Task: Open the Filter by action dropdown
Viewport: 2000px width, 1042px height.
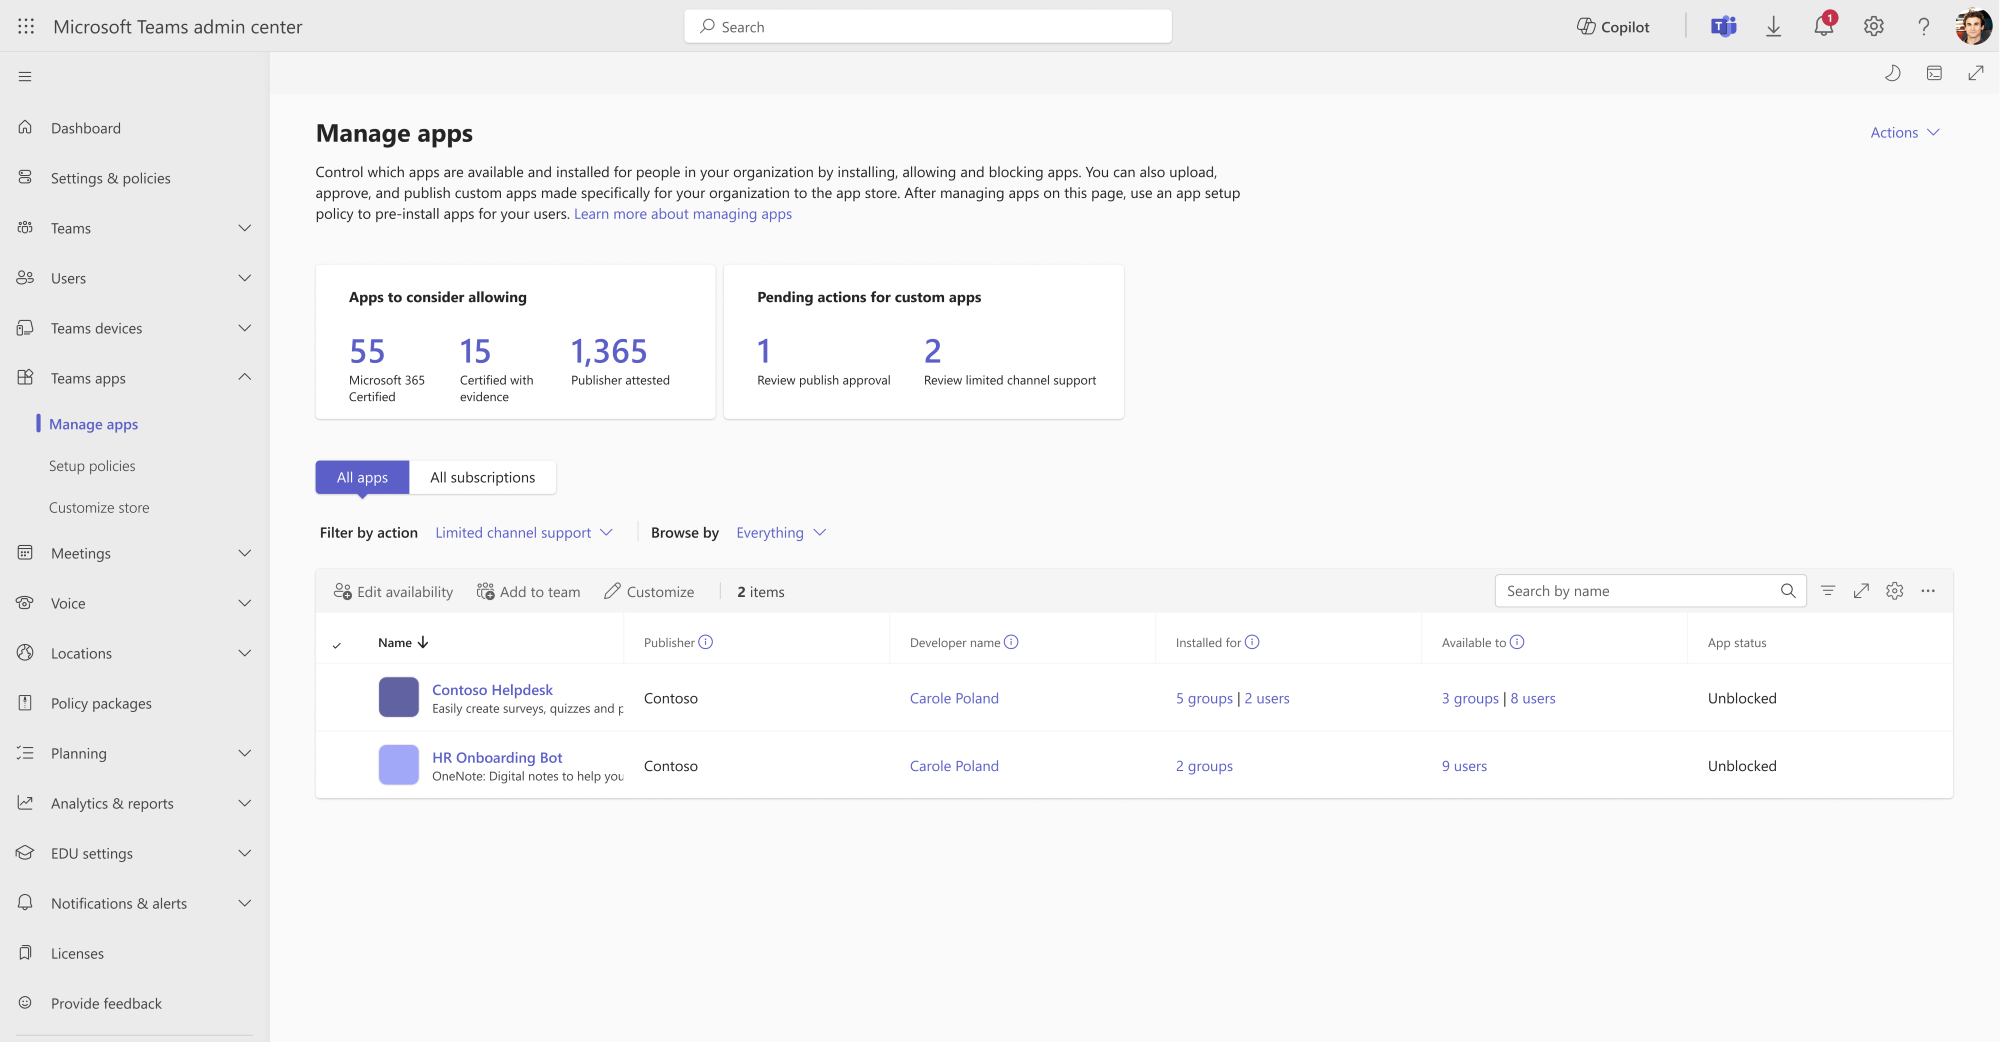Action: [x=524, y=533]
